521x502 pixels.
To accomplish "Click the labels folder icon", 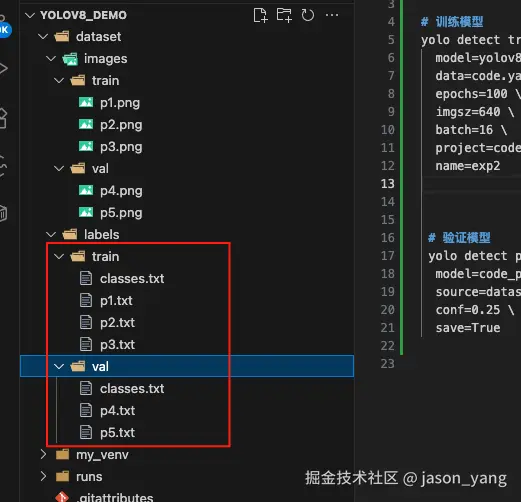I will click(x=70, y=234).
